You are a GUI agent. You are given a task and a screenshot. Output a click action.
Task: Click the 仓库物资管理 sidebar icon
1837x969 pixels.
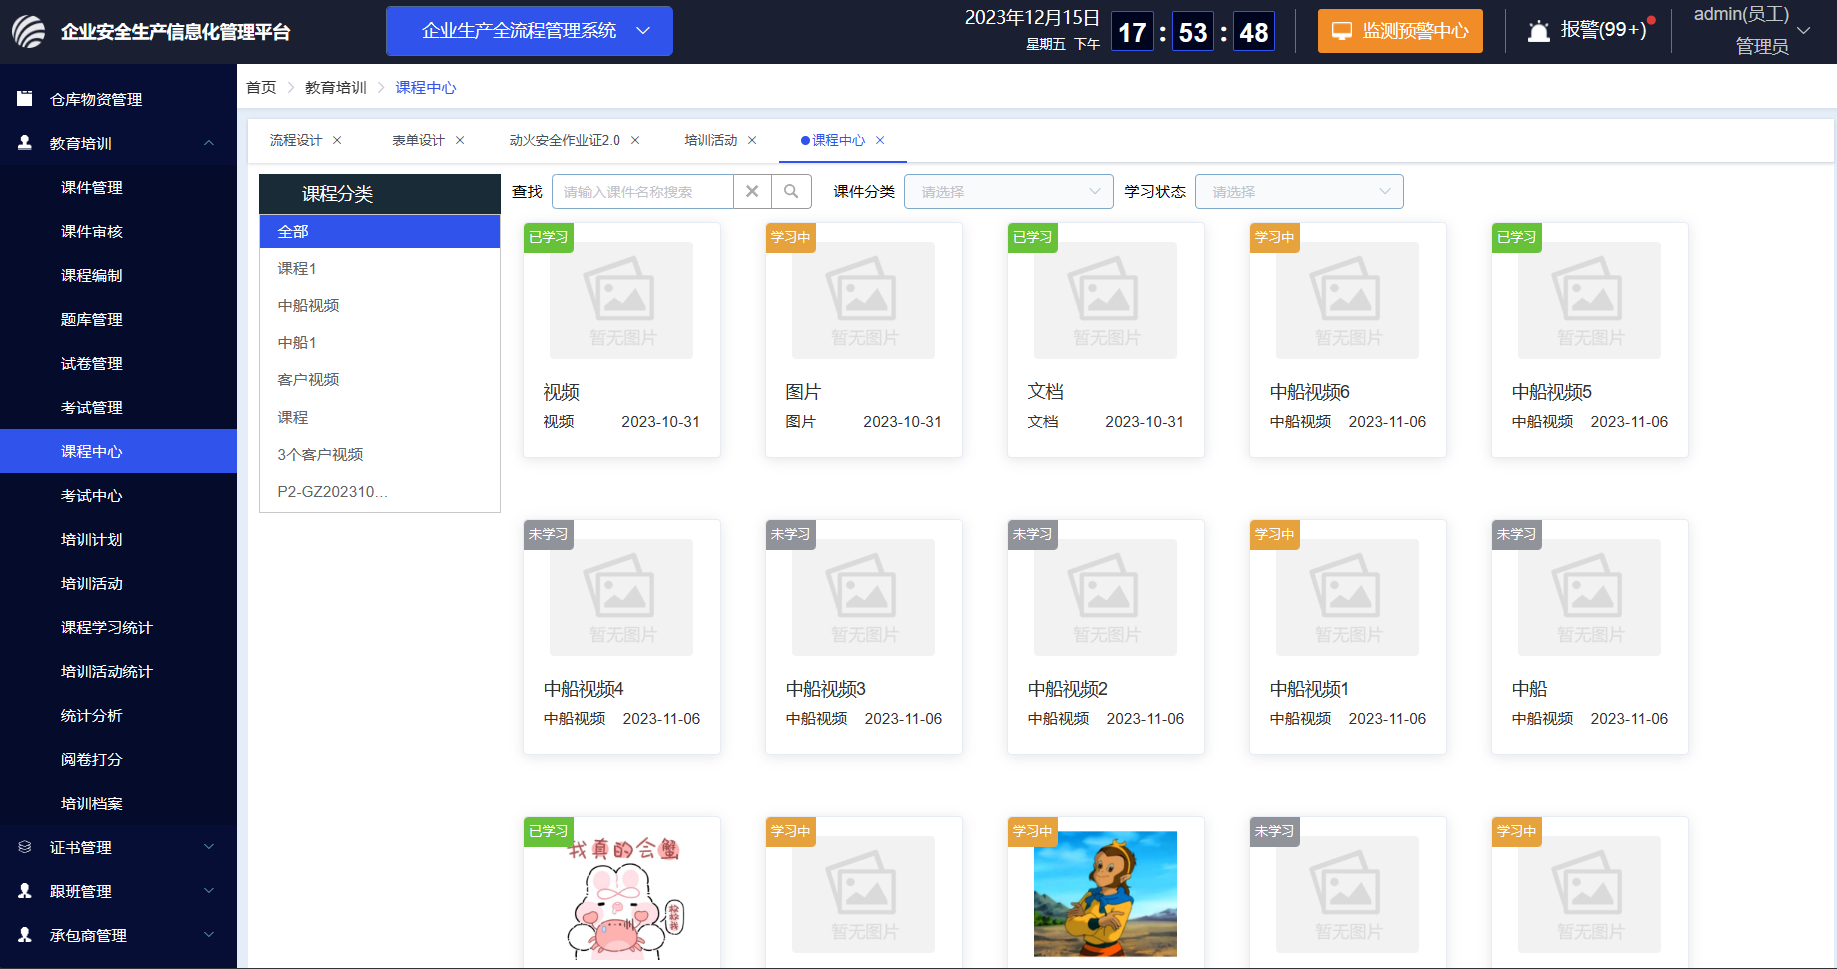(x=25, y=98)
